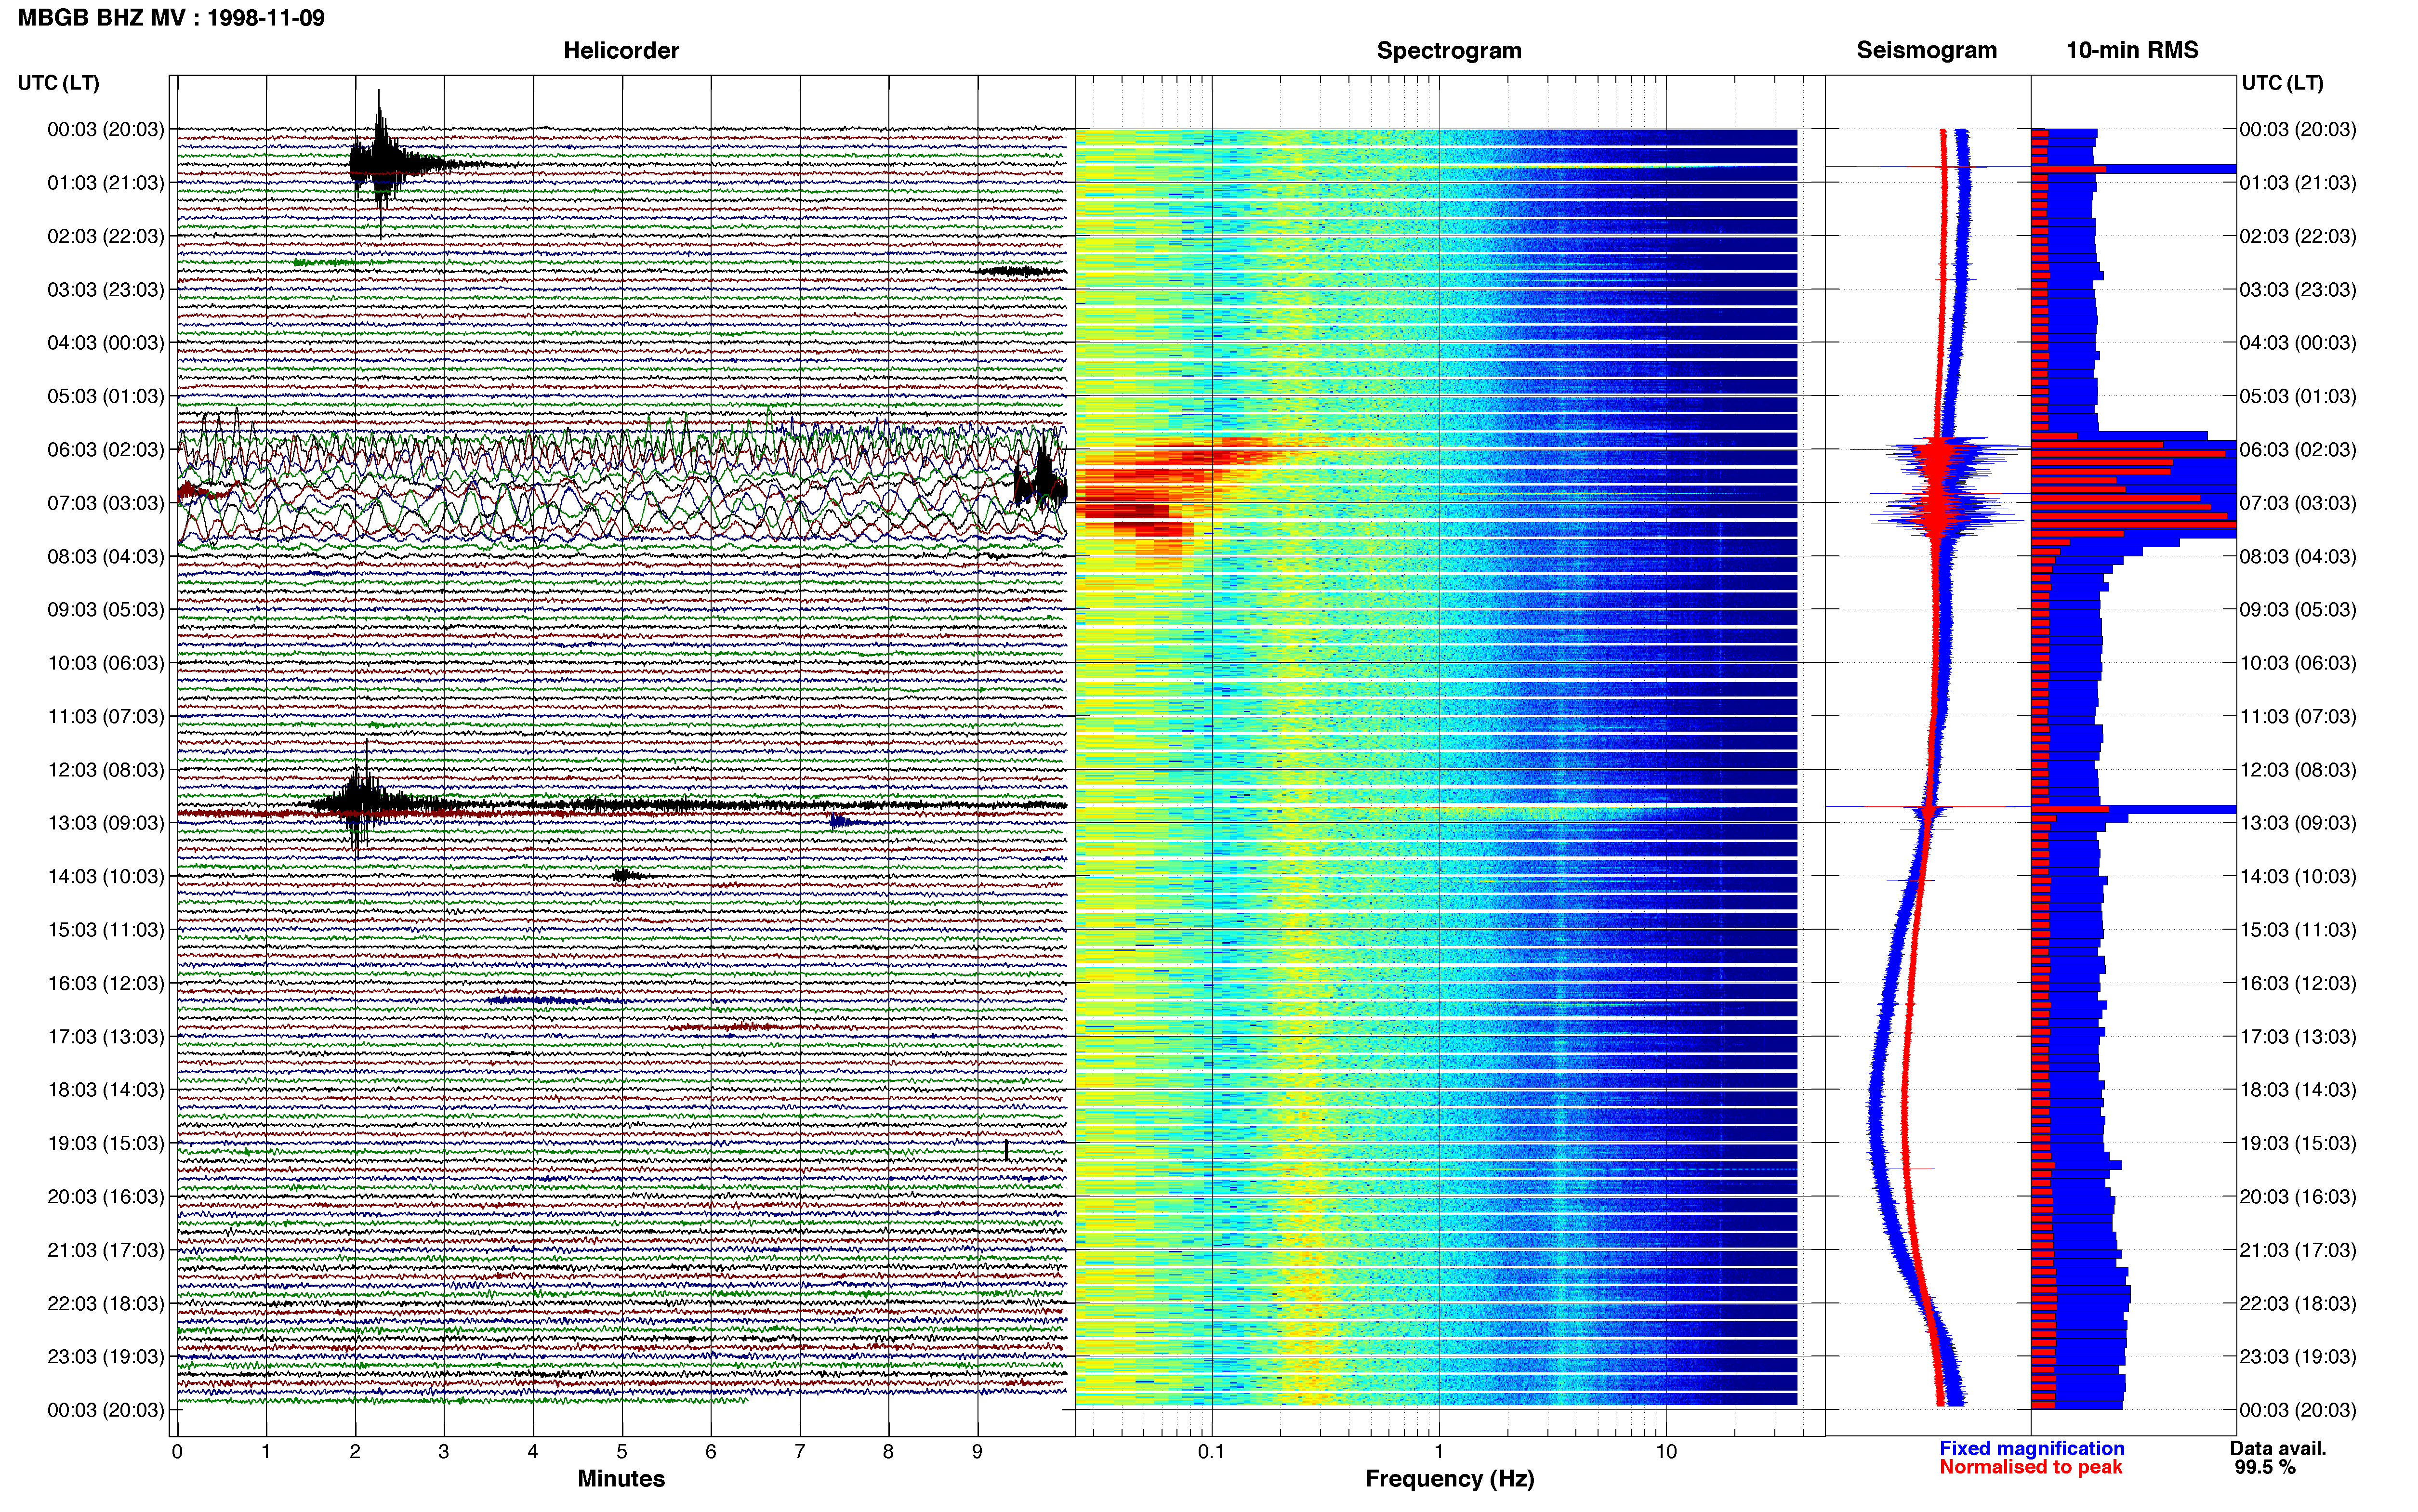Click the left 22:03 (18:03) time label
This screenshot has width=2418, height=1512.
click(x=106, y=1303)
